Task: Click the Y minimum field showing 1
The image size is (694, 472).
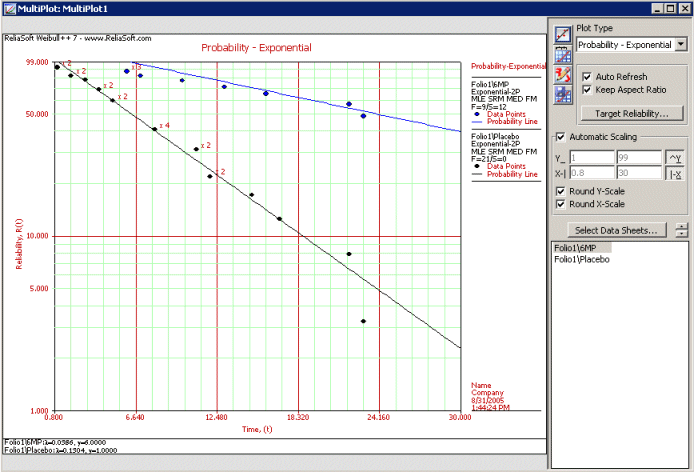Action: tap(592, 158)
